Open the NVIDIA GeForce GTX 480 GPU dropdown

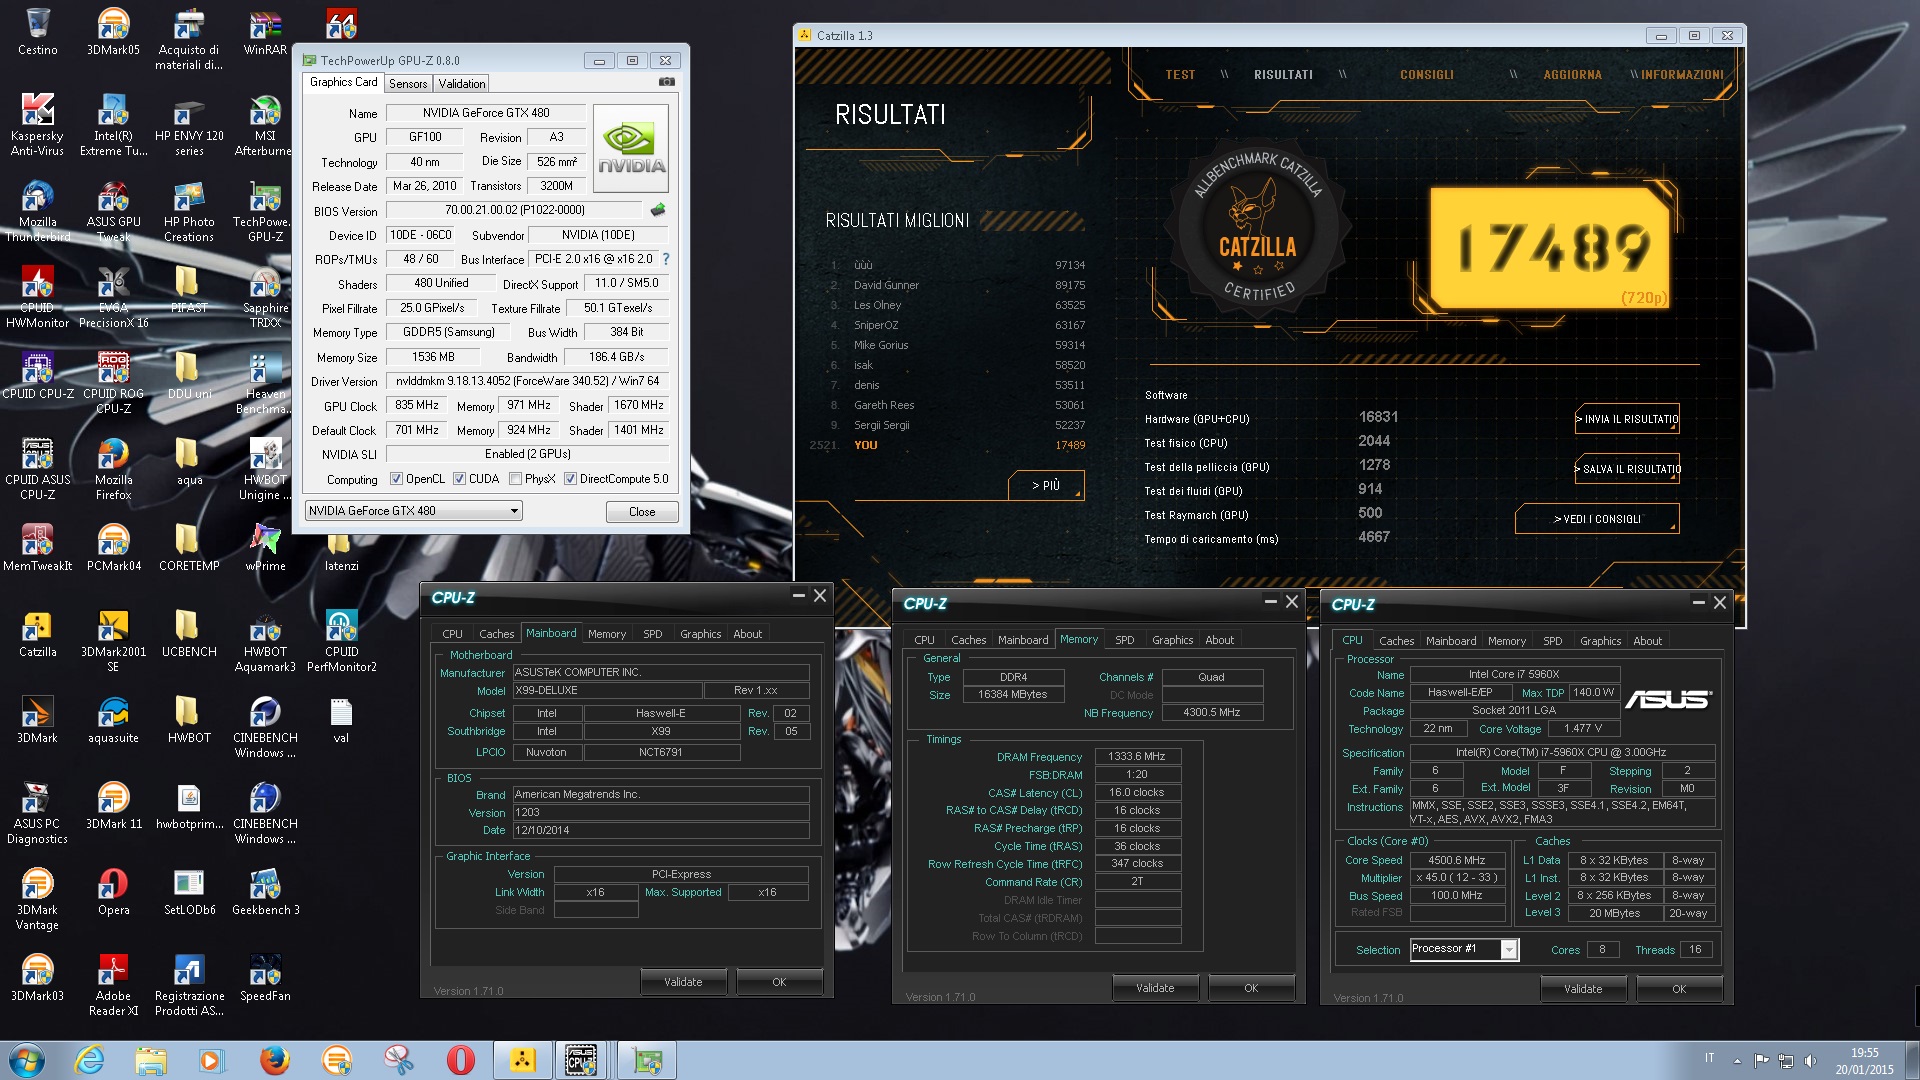point(413,511)
